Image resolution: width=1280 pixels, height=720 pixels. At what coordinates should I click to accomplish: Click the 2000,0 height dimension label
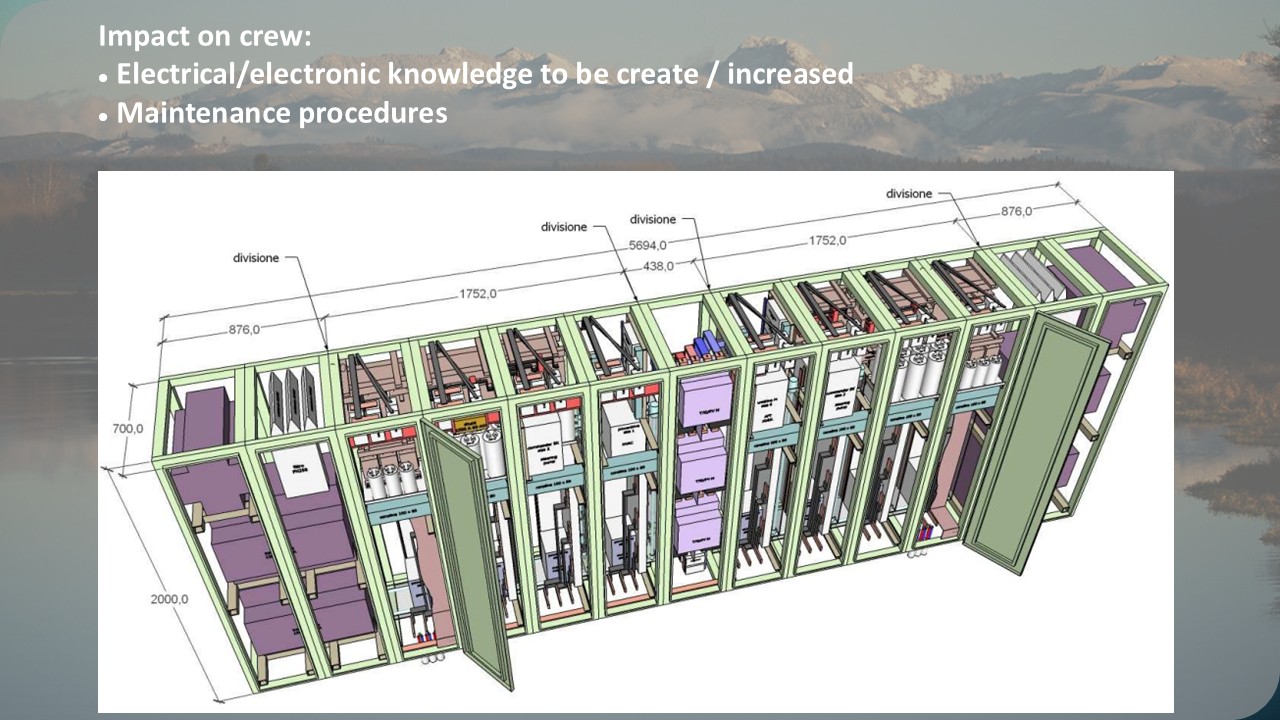click(169, 599)
